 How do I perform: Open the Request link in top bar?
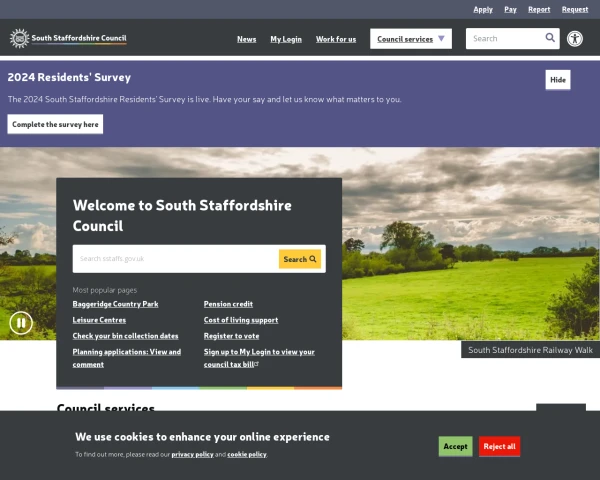point(575,10)
